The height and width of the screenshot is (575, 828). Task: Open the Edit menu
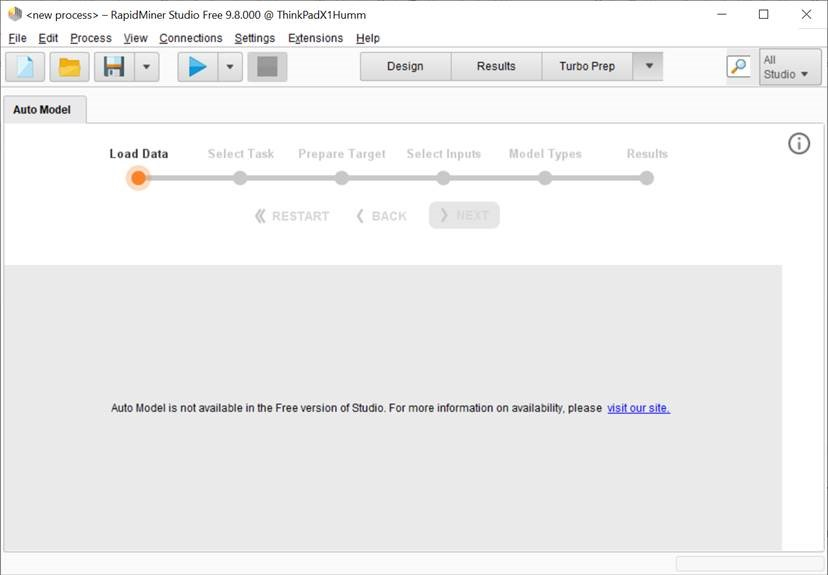48,38
